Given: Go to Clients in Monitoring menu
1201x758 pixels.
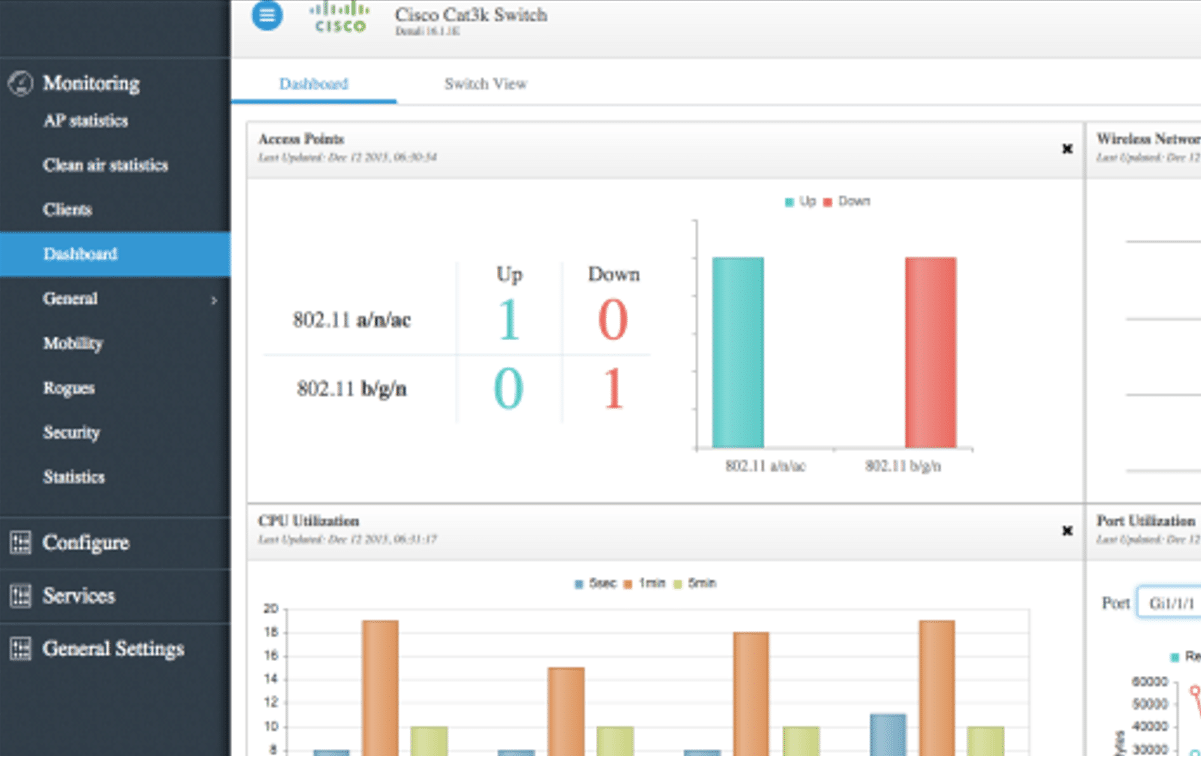Looking at the screenshot, I should click(x=67, y=210).
